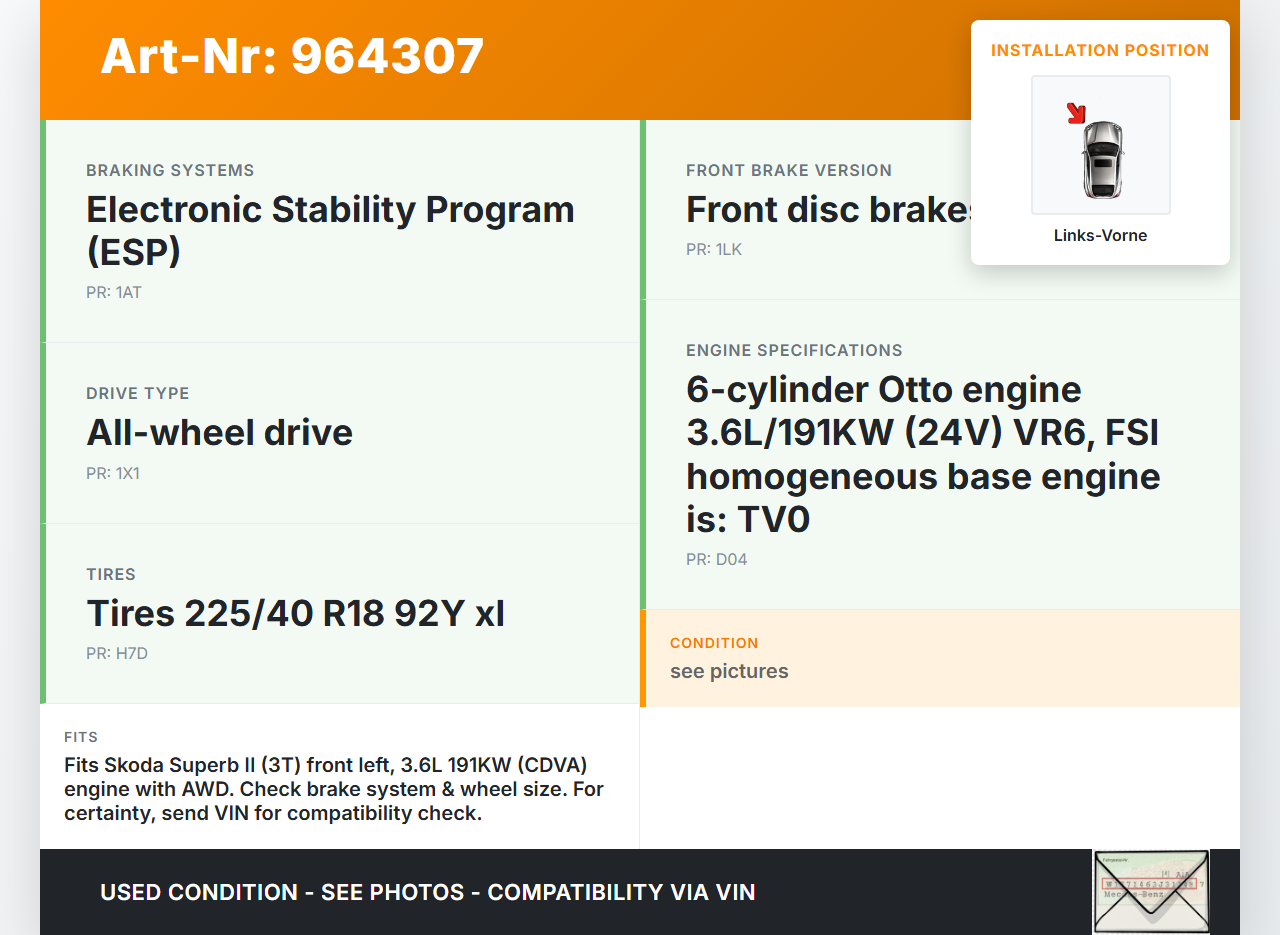This screenshot has width=1280, height=935.
Task: Click the INSTALLATION POSITION label
Action: (1100, 50)
